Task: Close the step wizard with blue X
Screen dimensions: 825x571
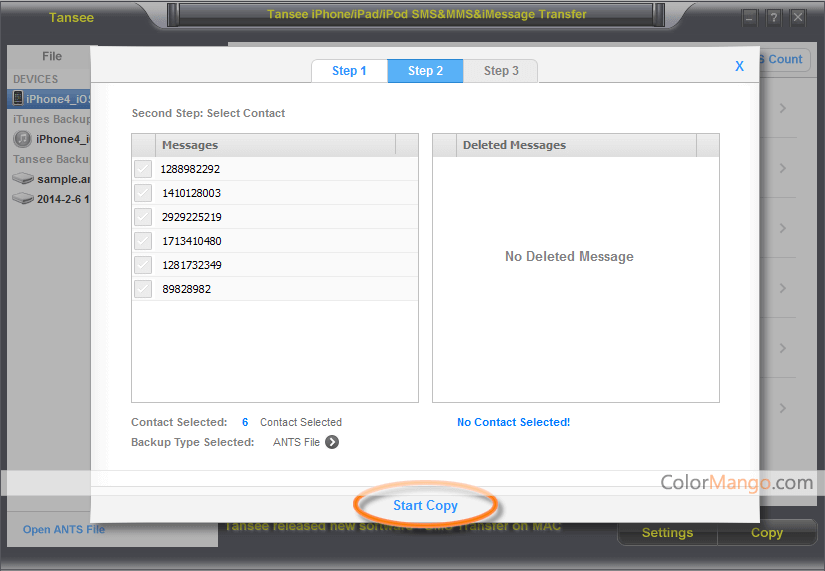Action: [739, 66]
